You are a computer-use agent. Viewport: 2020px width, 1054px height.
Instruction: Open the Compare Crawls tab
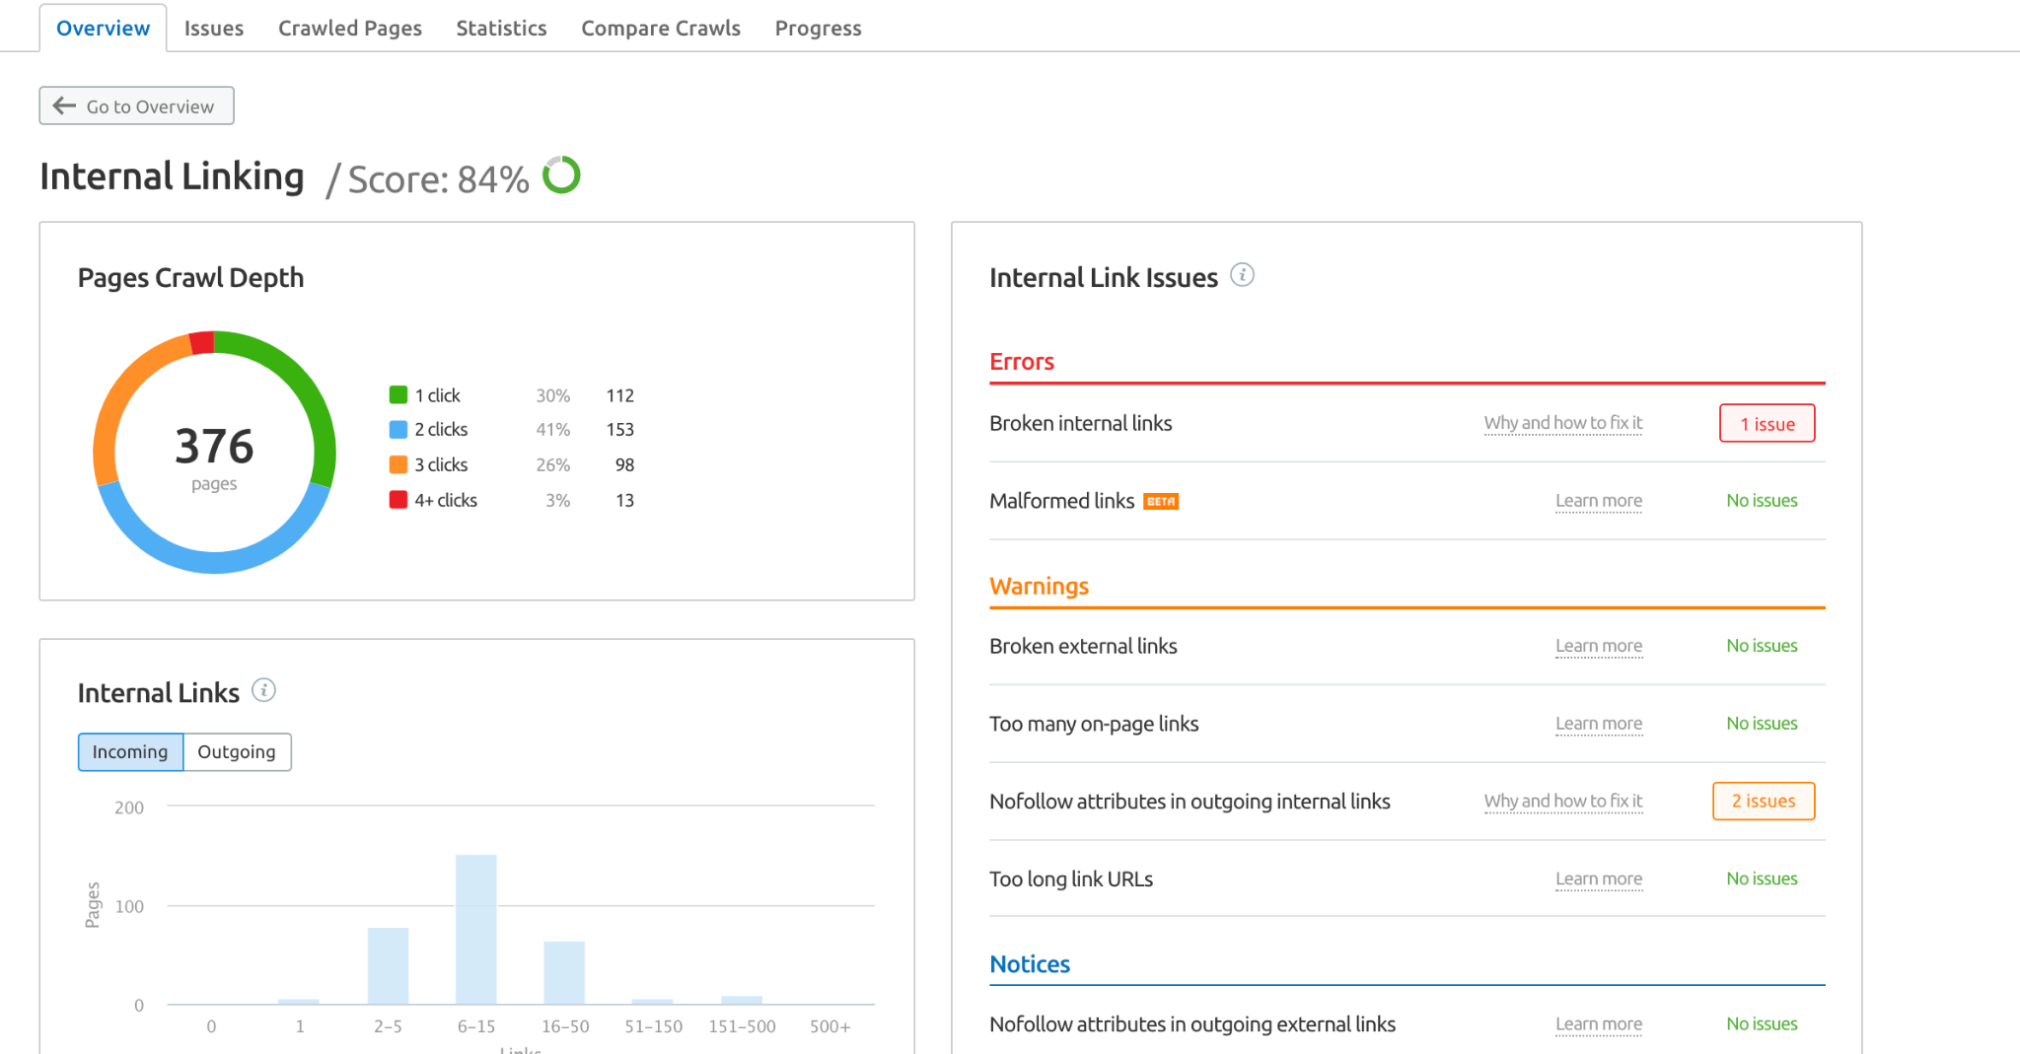(x=660, y=28)
